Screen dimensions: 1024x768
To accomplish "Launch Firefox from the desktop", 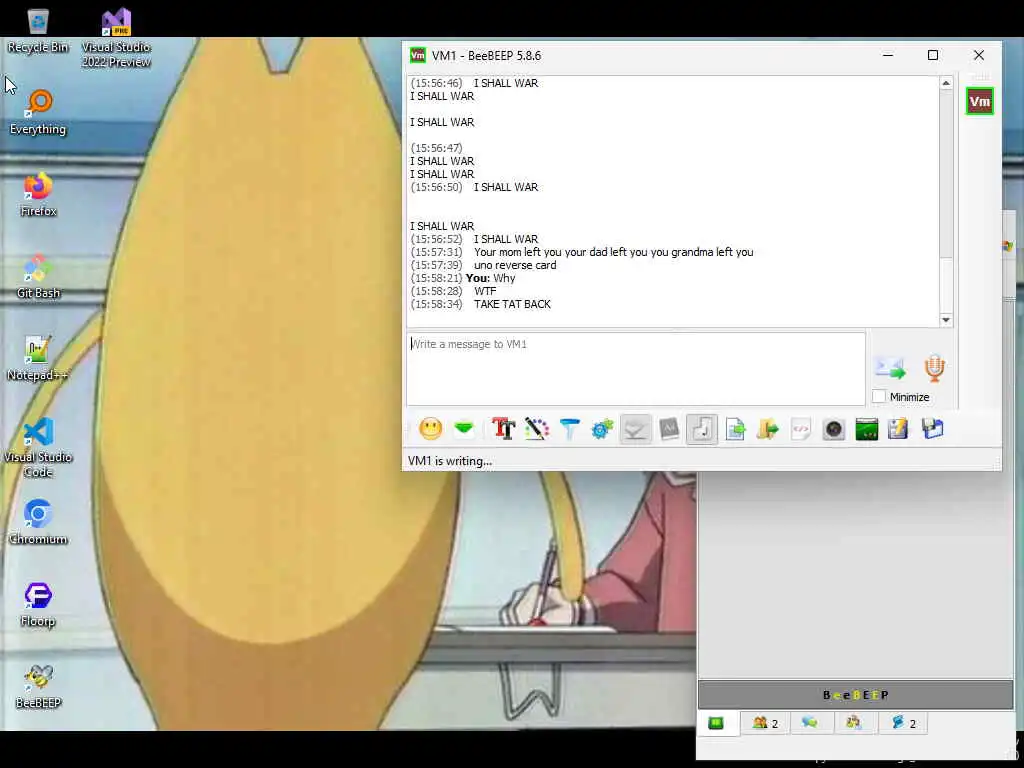I will point(38,194).
